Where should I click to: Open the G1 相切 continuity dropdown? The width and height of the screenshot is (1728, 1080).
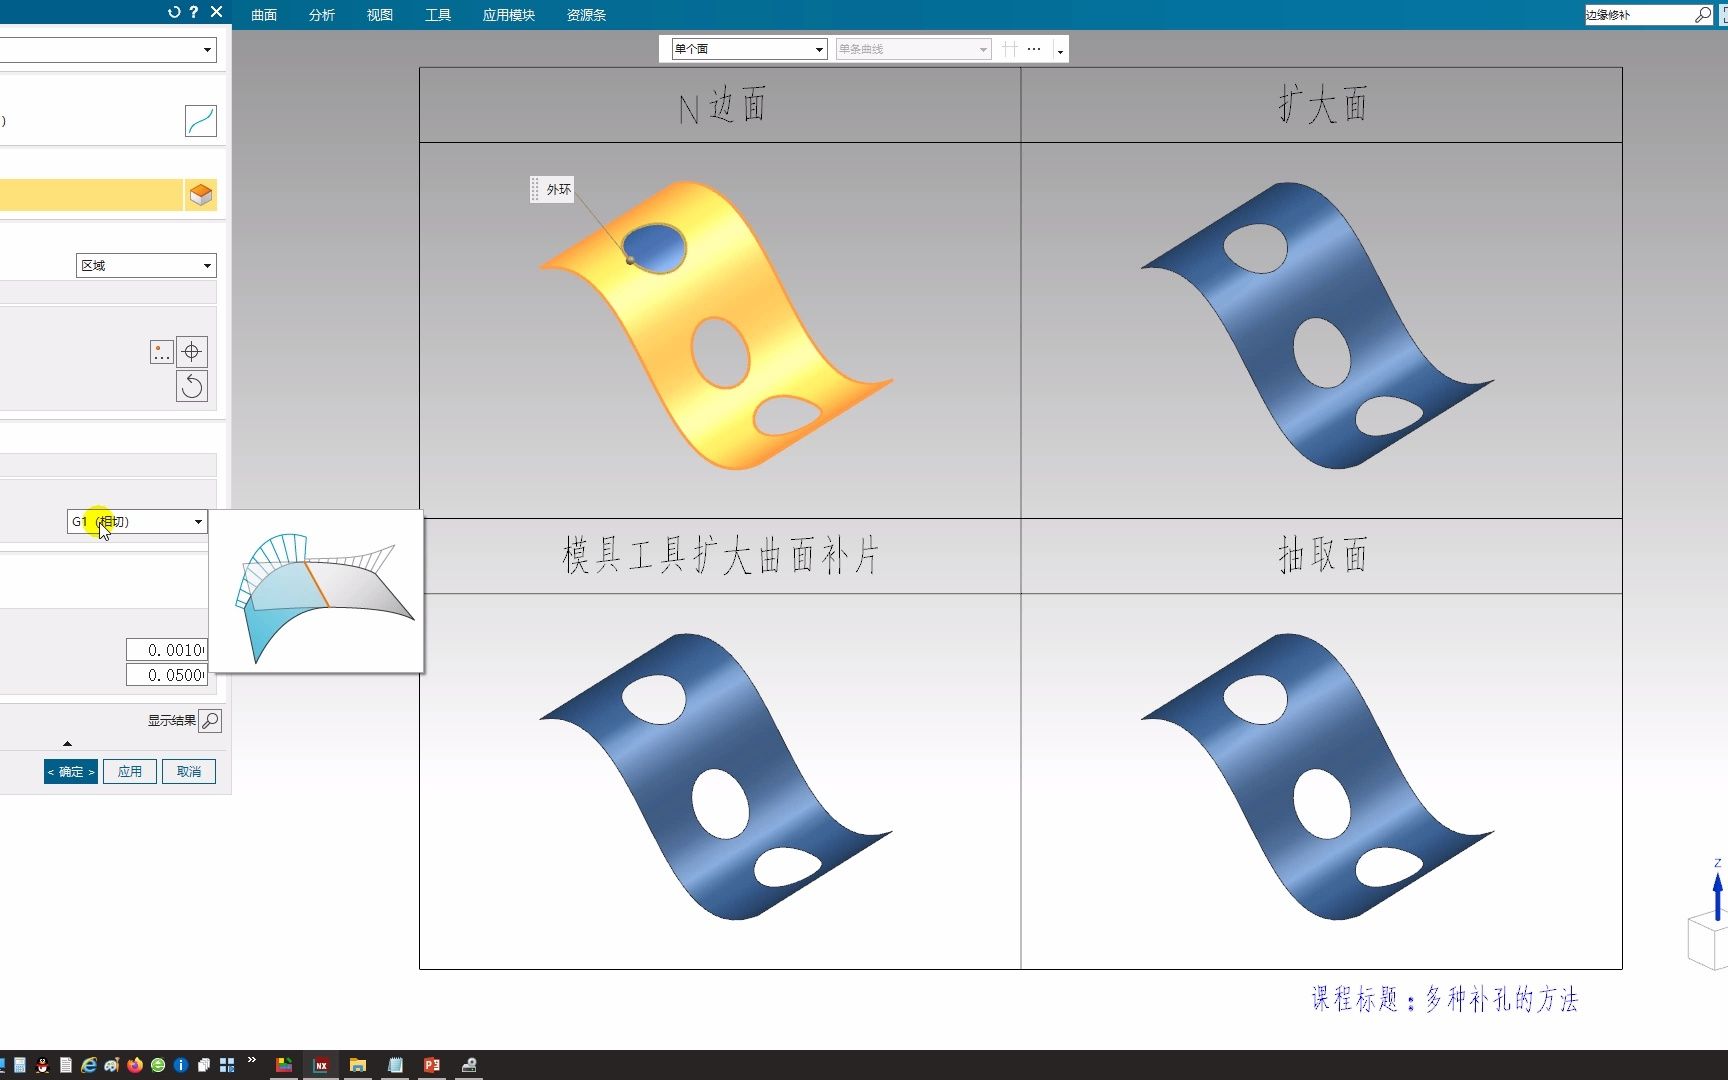tap(136, 521)
